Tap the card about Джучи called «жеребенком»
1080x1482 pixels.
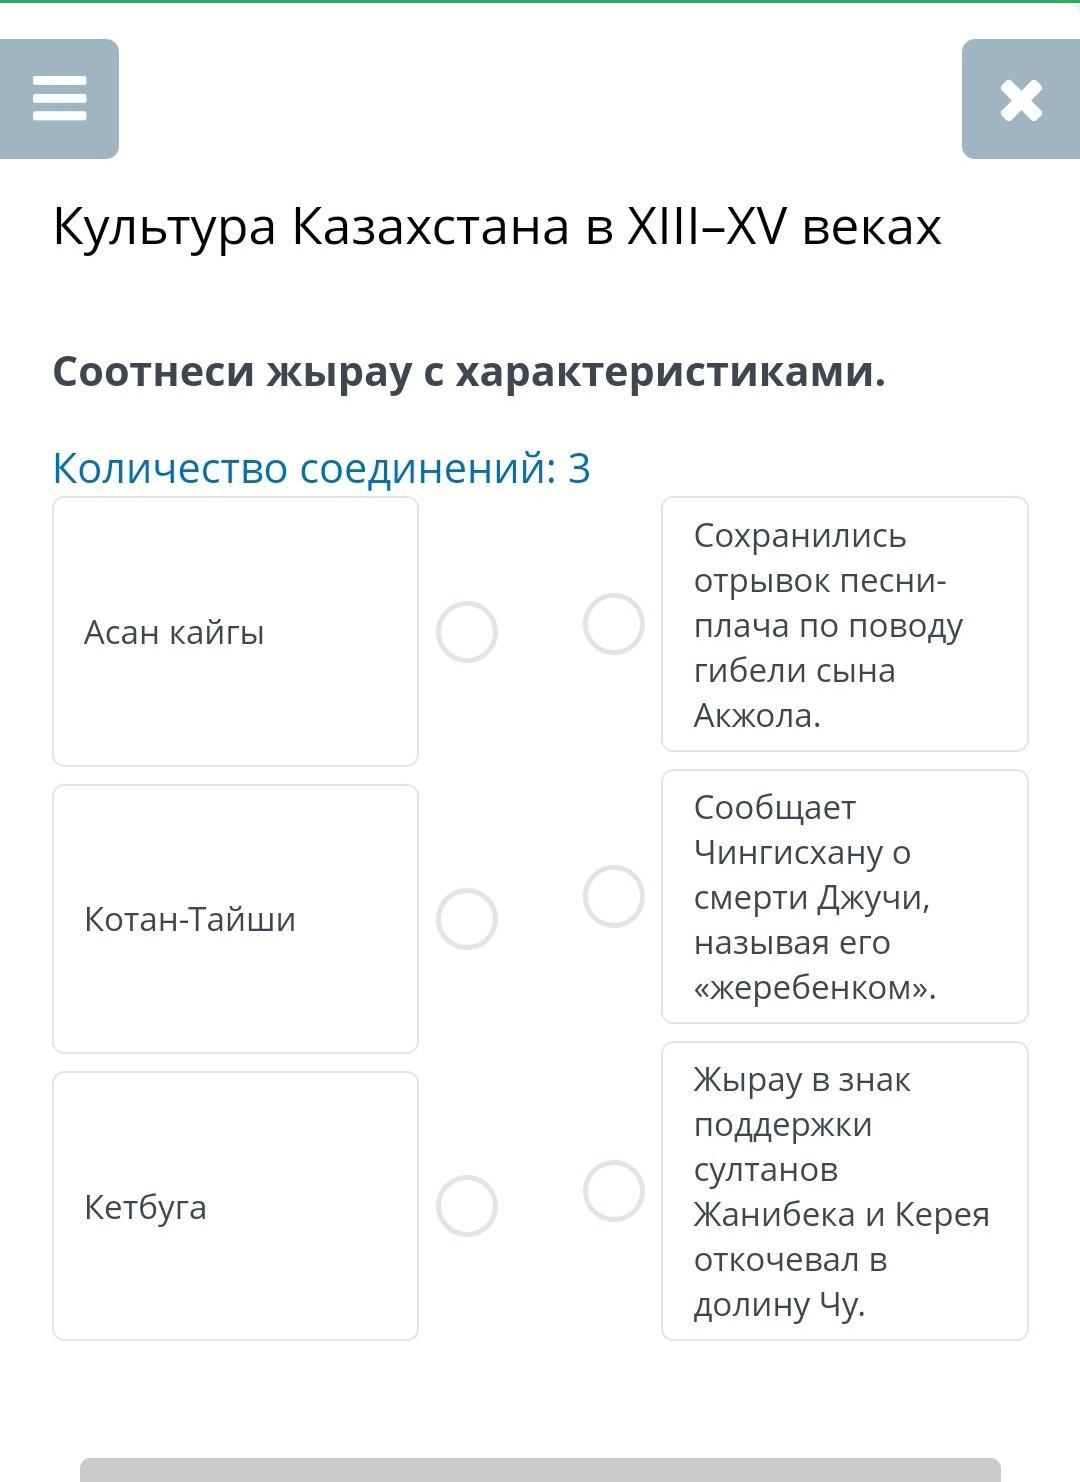point(845,896)
